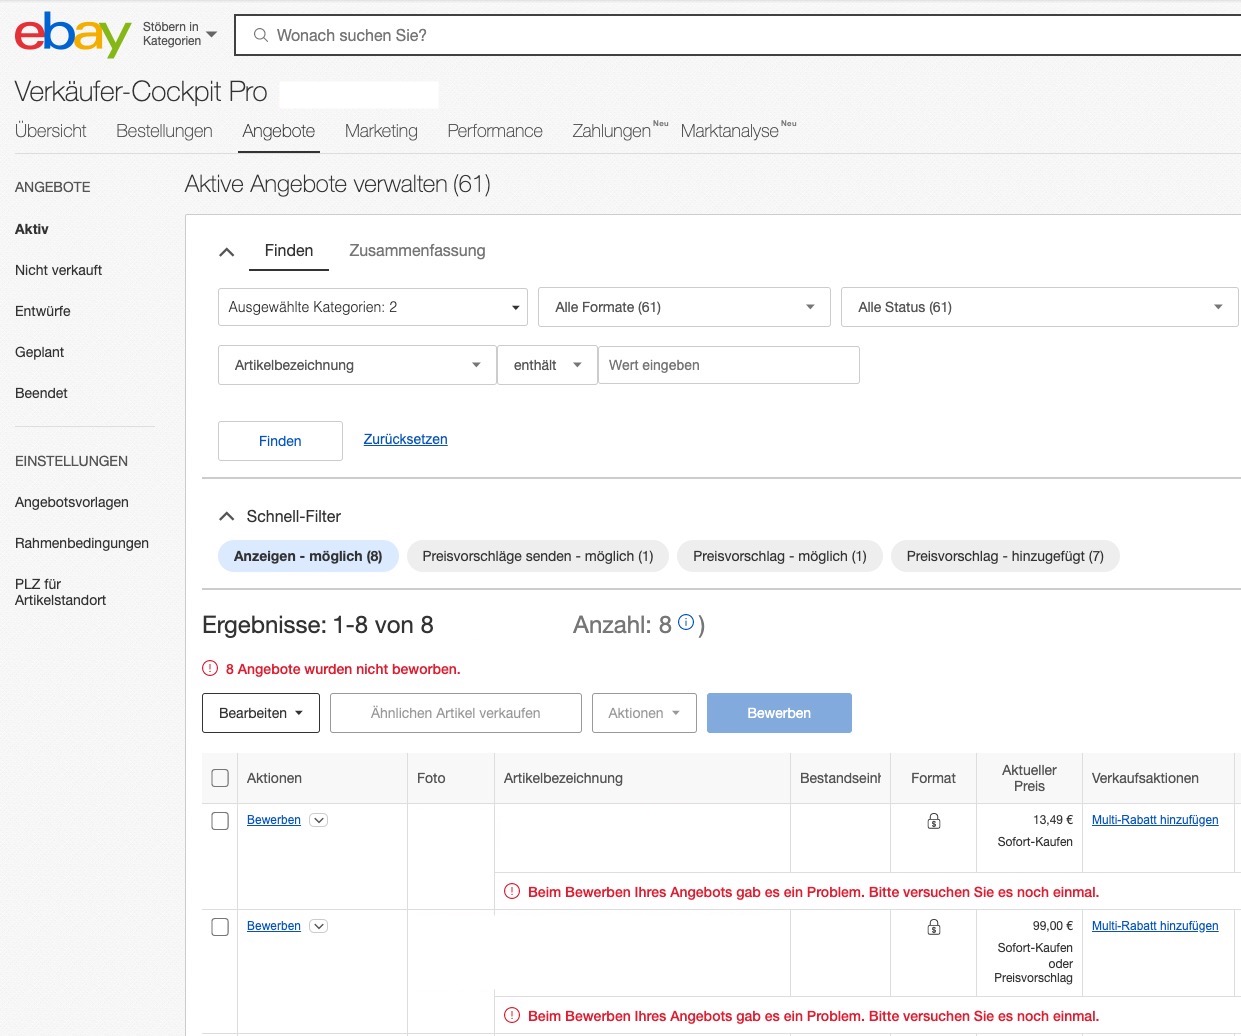Collapse the Schnell-Filter section

pyautogui.click(x=227, y=516)
